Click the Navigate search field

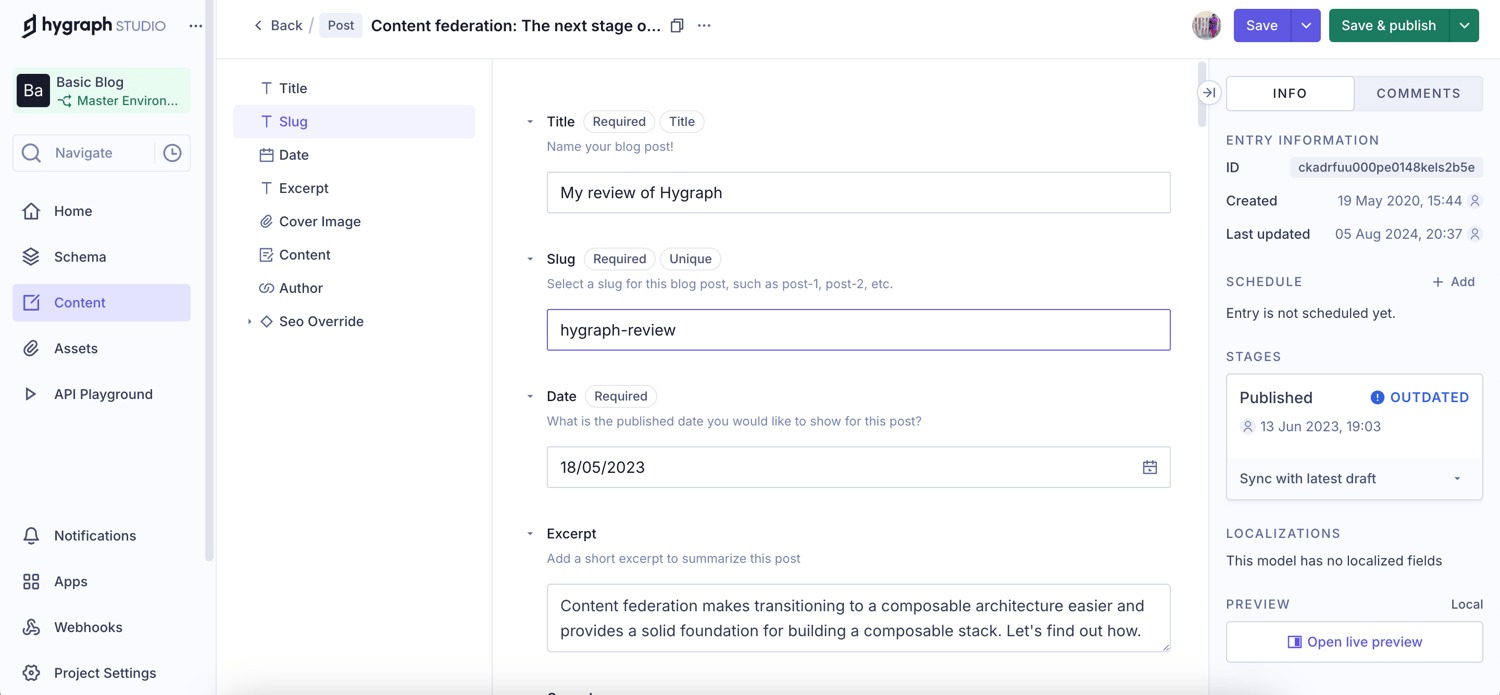point(84,153)
